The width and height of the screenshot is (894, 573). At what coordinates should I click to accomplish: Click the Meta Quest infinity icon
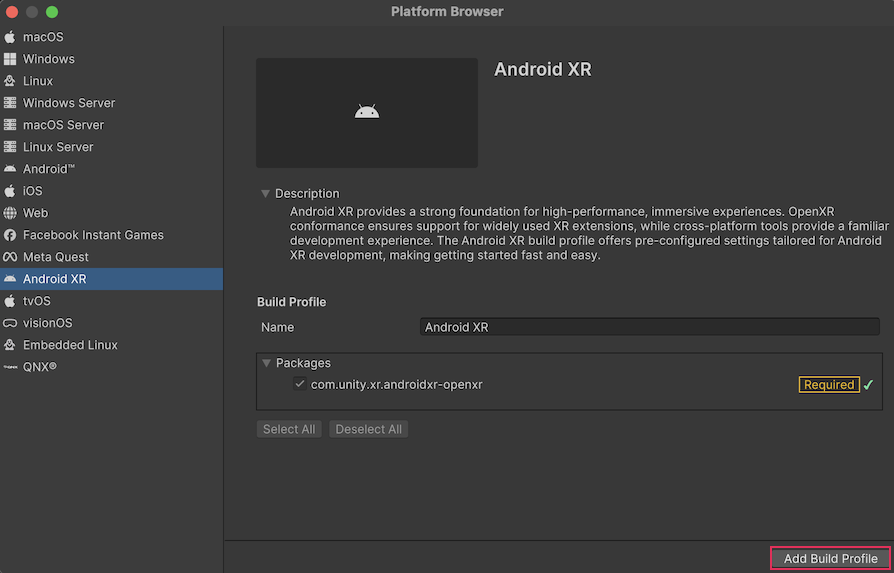pos(10,257)
